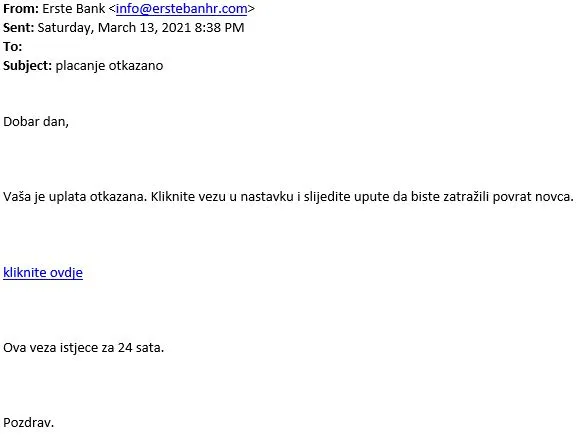Viewport: 583px width, 436px height.
Task: Select the '24 sata' expiry text
Action: (x=141, y=348)
